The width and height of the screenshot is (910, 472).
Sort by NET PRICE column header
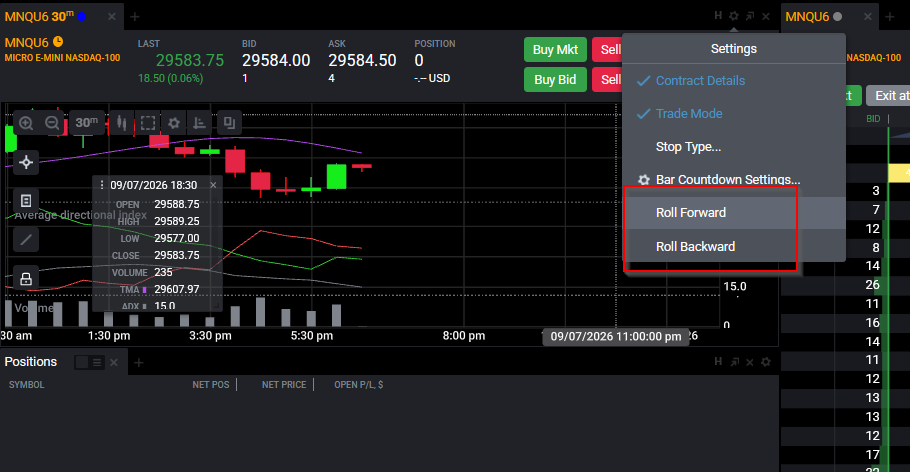284,384
